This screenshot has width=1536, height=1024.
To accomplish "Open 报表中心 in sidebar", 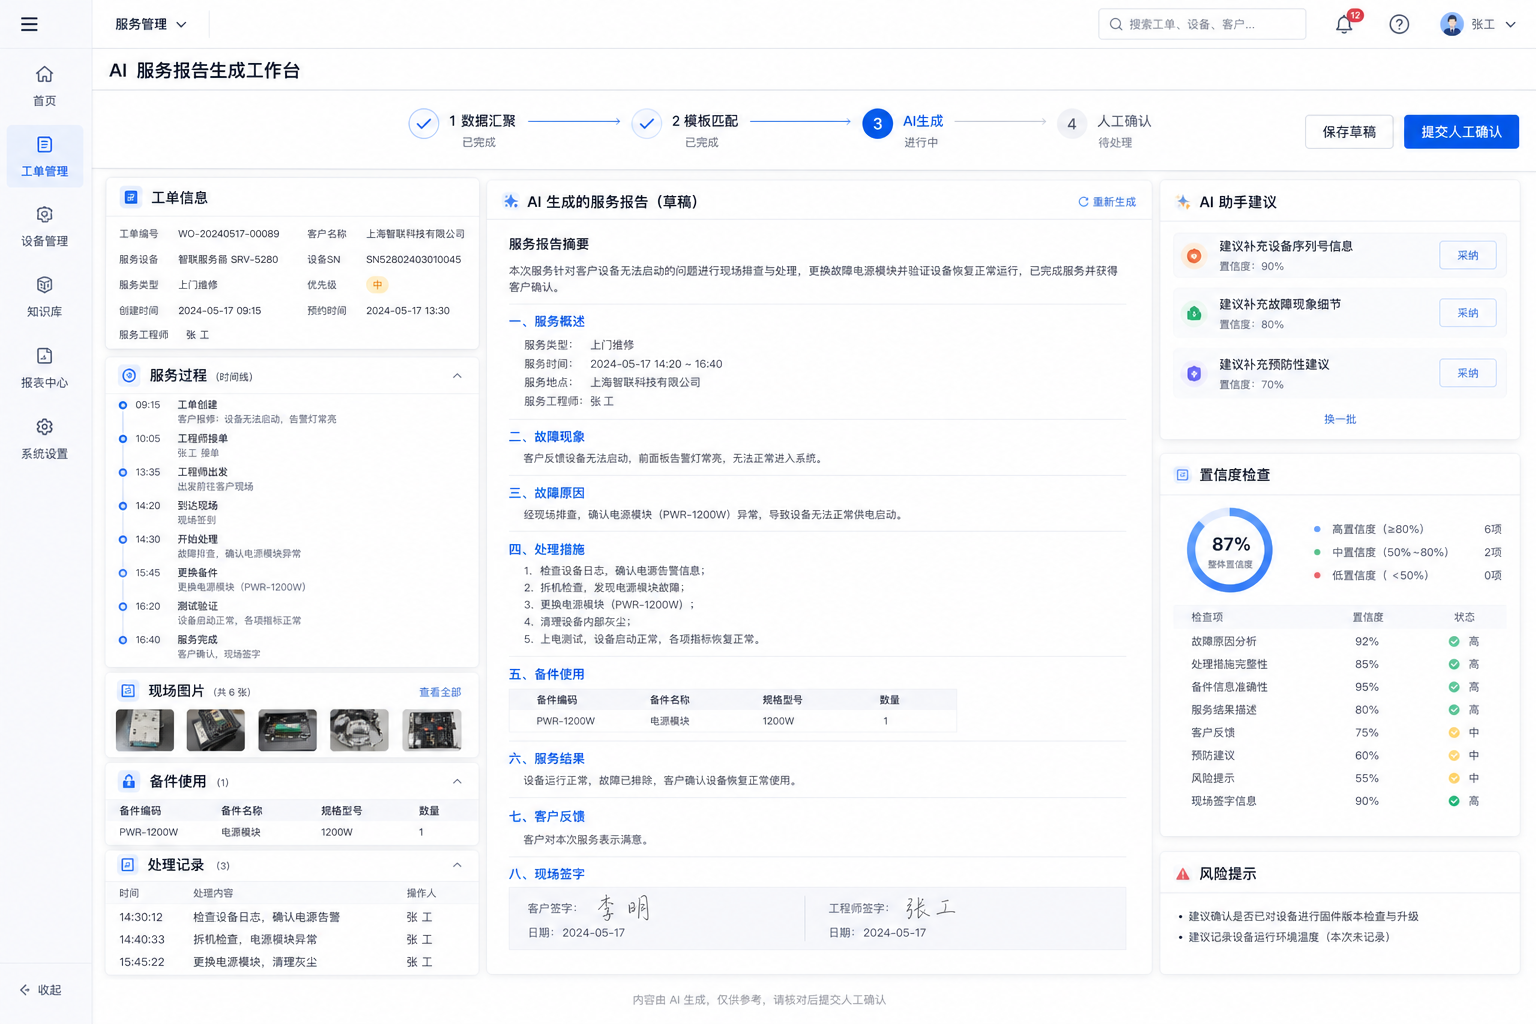I will click(x=44, y=368).
